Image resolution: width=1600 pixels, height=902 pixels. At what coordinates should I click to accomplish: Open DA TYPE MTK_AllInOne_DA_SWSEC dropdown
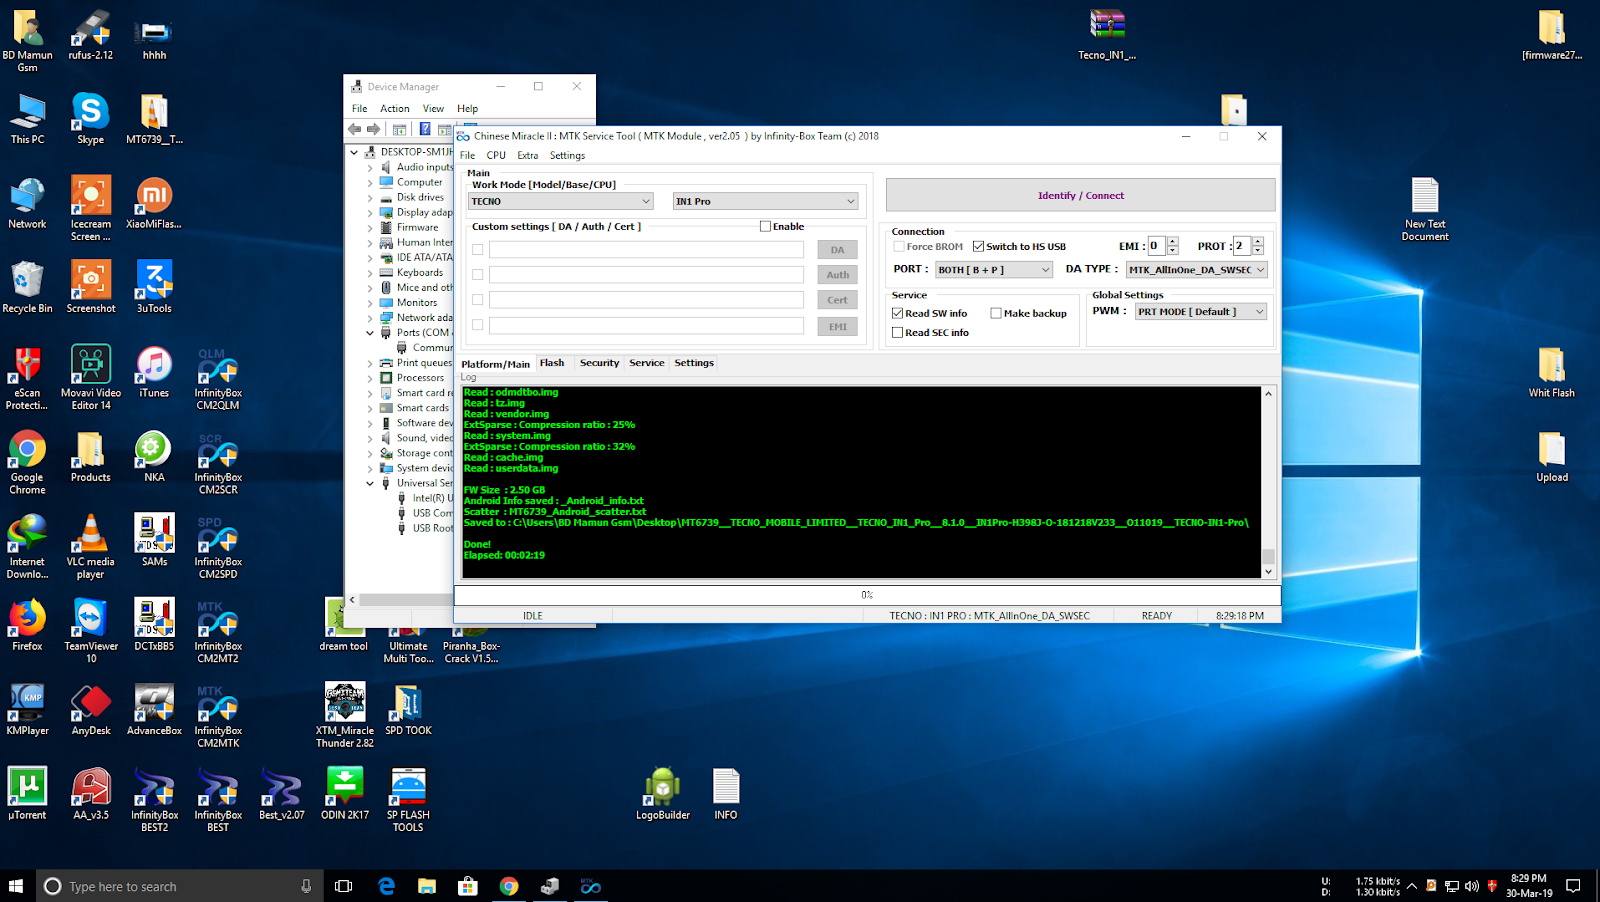pyautogui.click(x=1197, y=270)
